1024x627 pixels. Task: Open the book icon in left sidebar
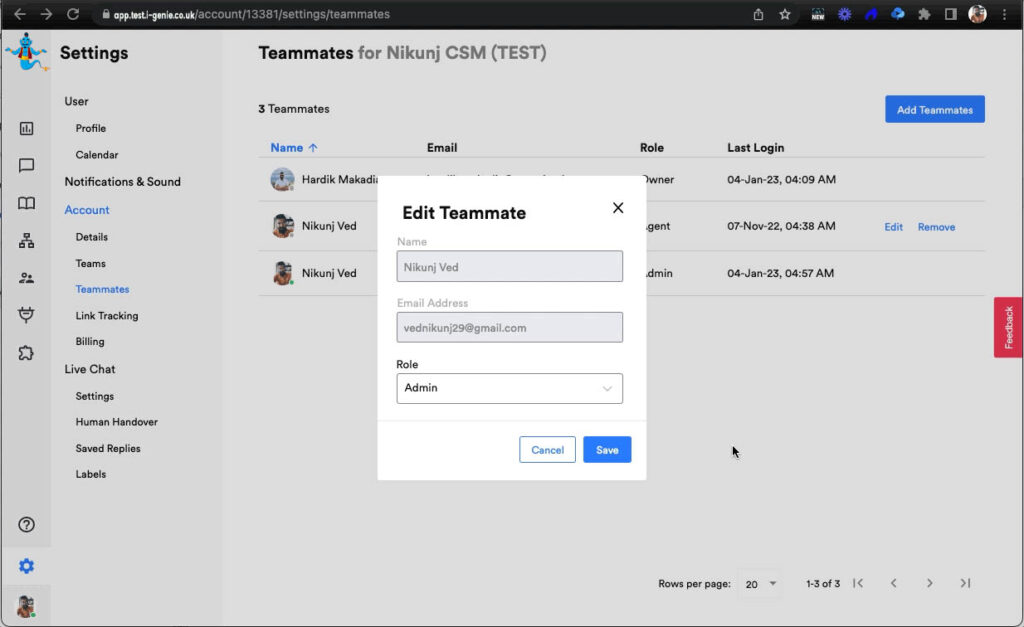pyautogui.click(x=27, y=204)
